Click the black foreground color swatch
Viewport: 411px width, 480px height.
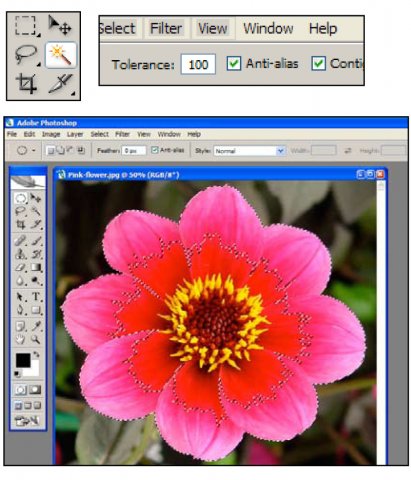pos(23,360)
